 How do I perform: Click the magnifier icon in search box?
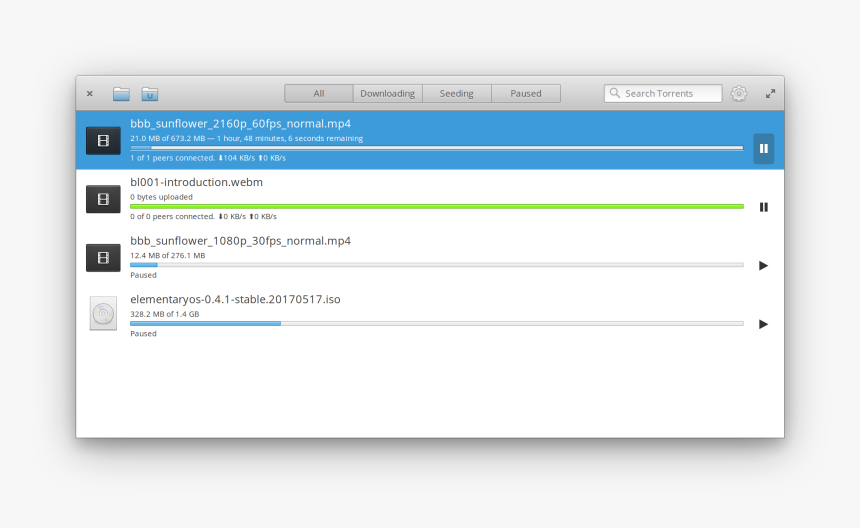[x=615, y=93]
